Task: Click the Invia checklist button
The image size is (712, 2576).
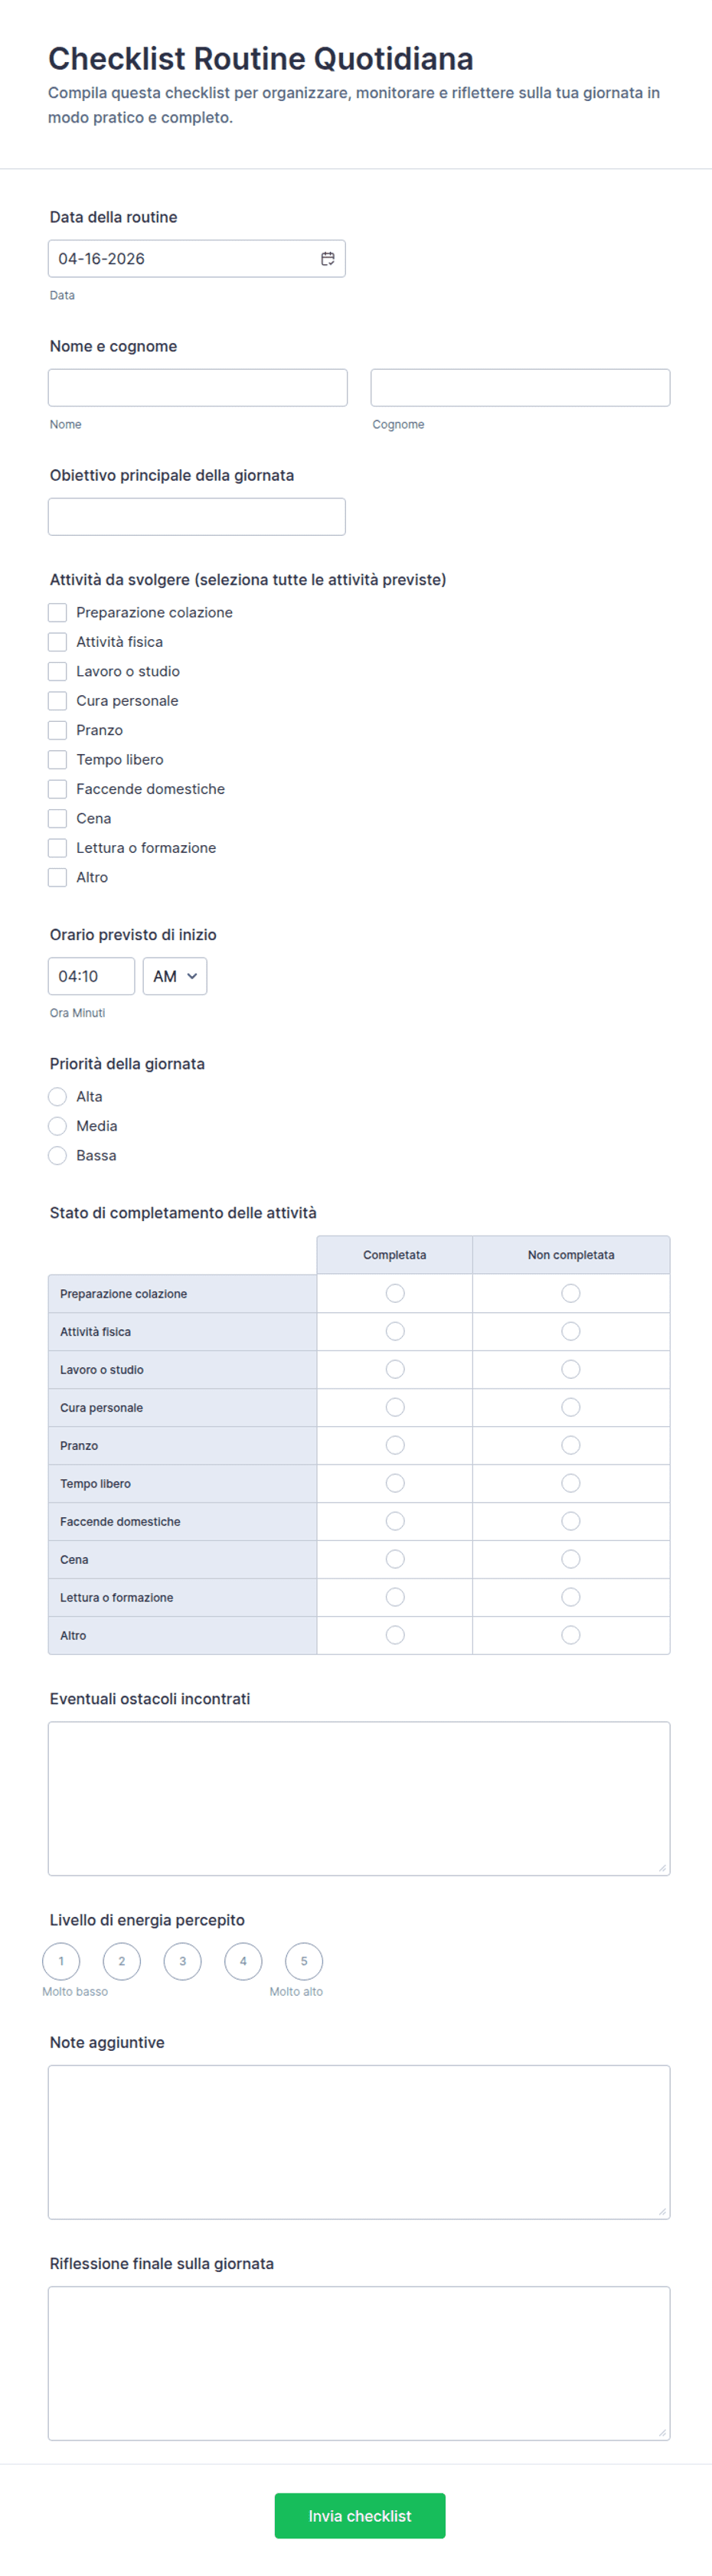Action: tap(360, 2515)
